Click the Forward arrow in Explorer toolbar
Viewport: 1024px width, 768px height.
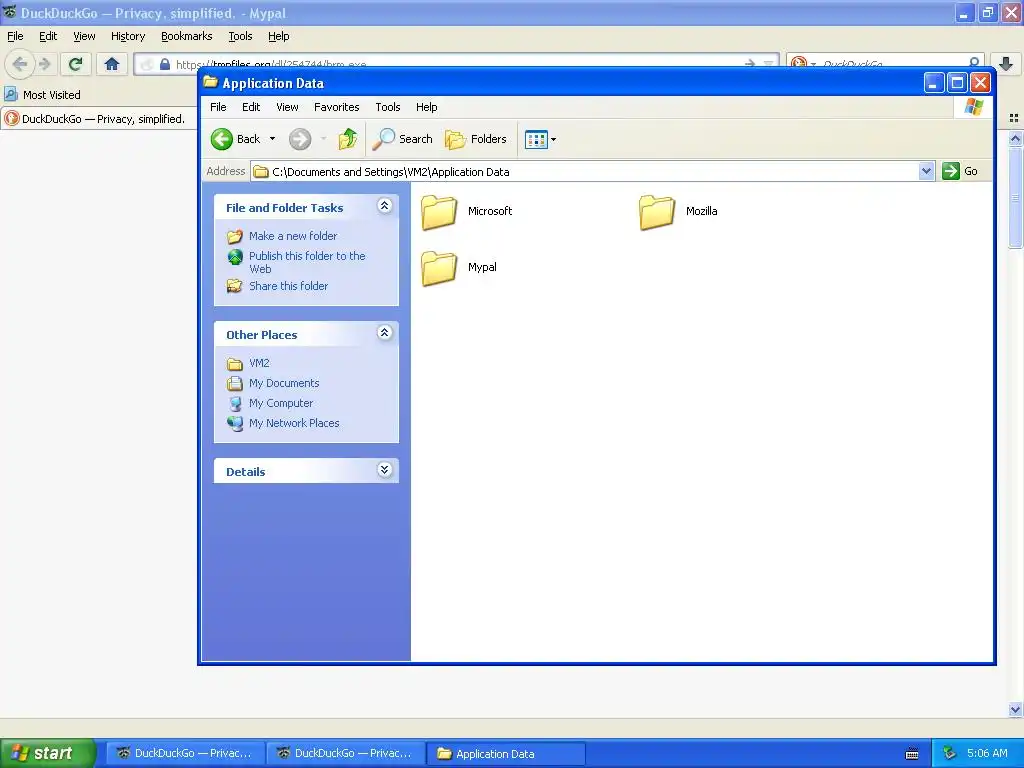click(300, 139)
